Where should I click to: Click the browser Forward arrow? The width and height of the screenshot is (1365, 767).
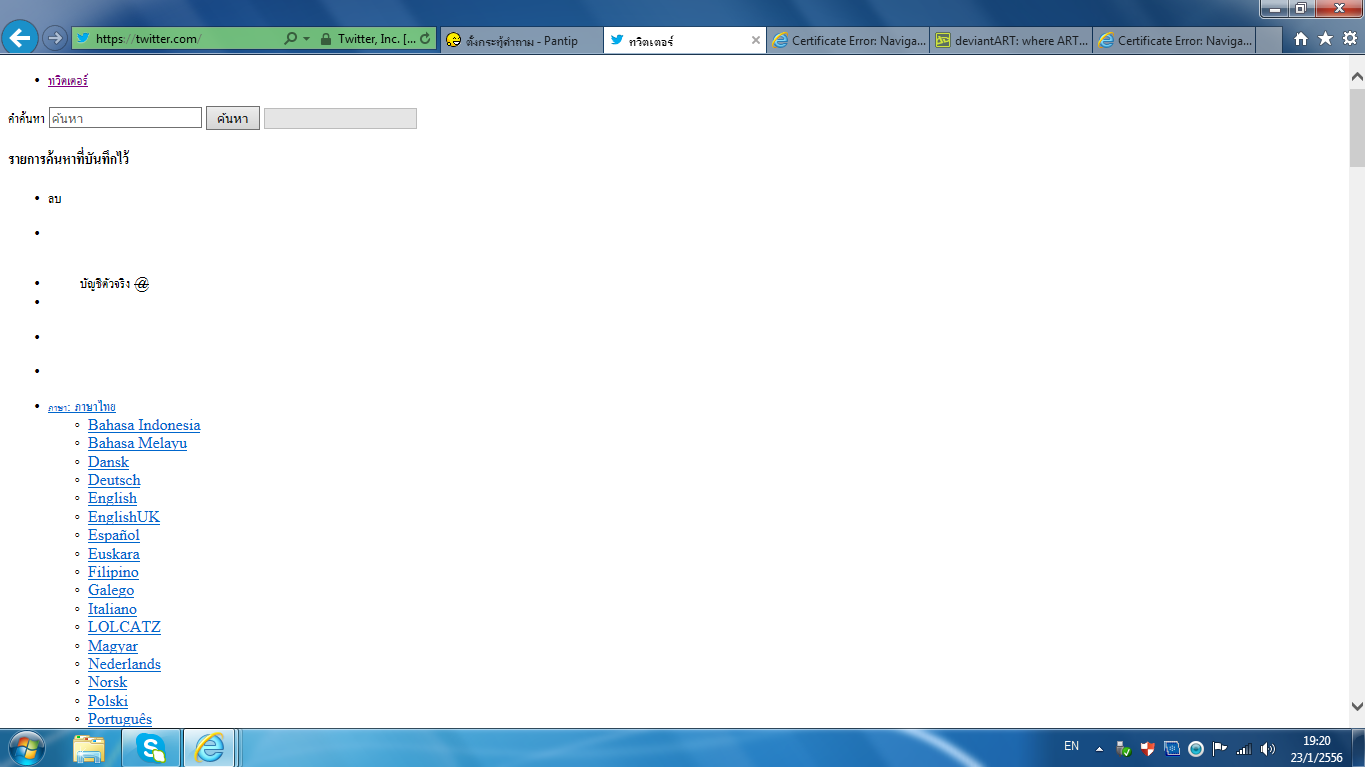pos(55,39)
